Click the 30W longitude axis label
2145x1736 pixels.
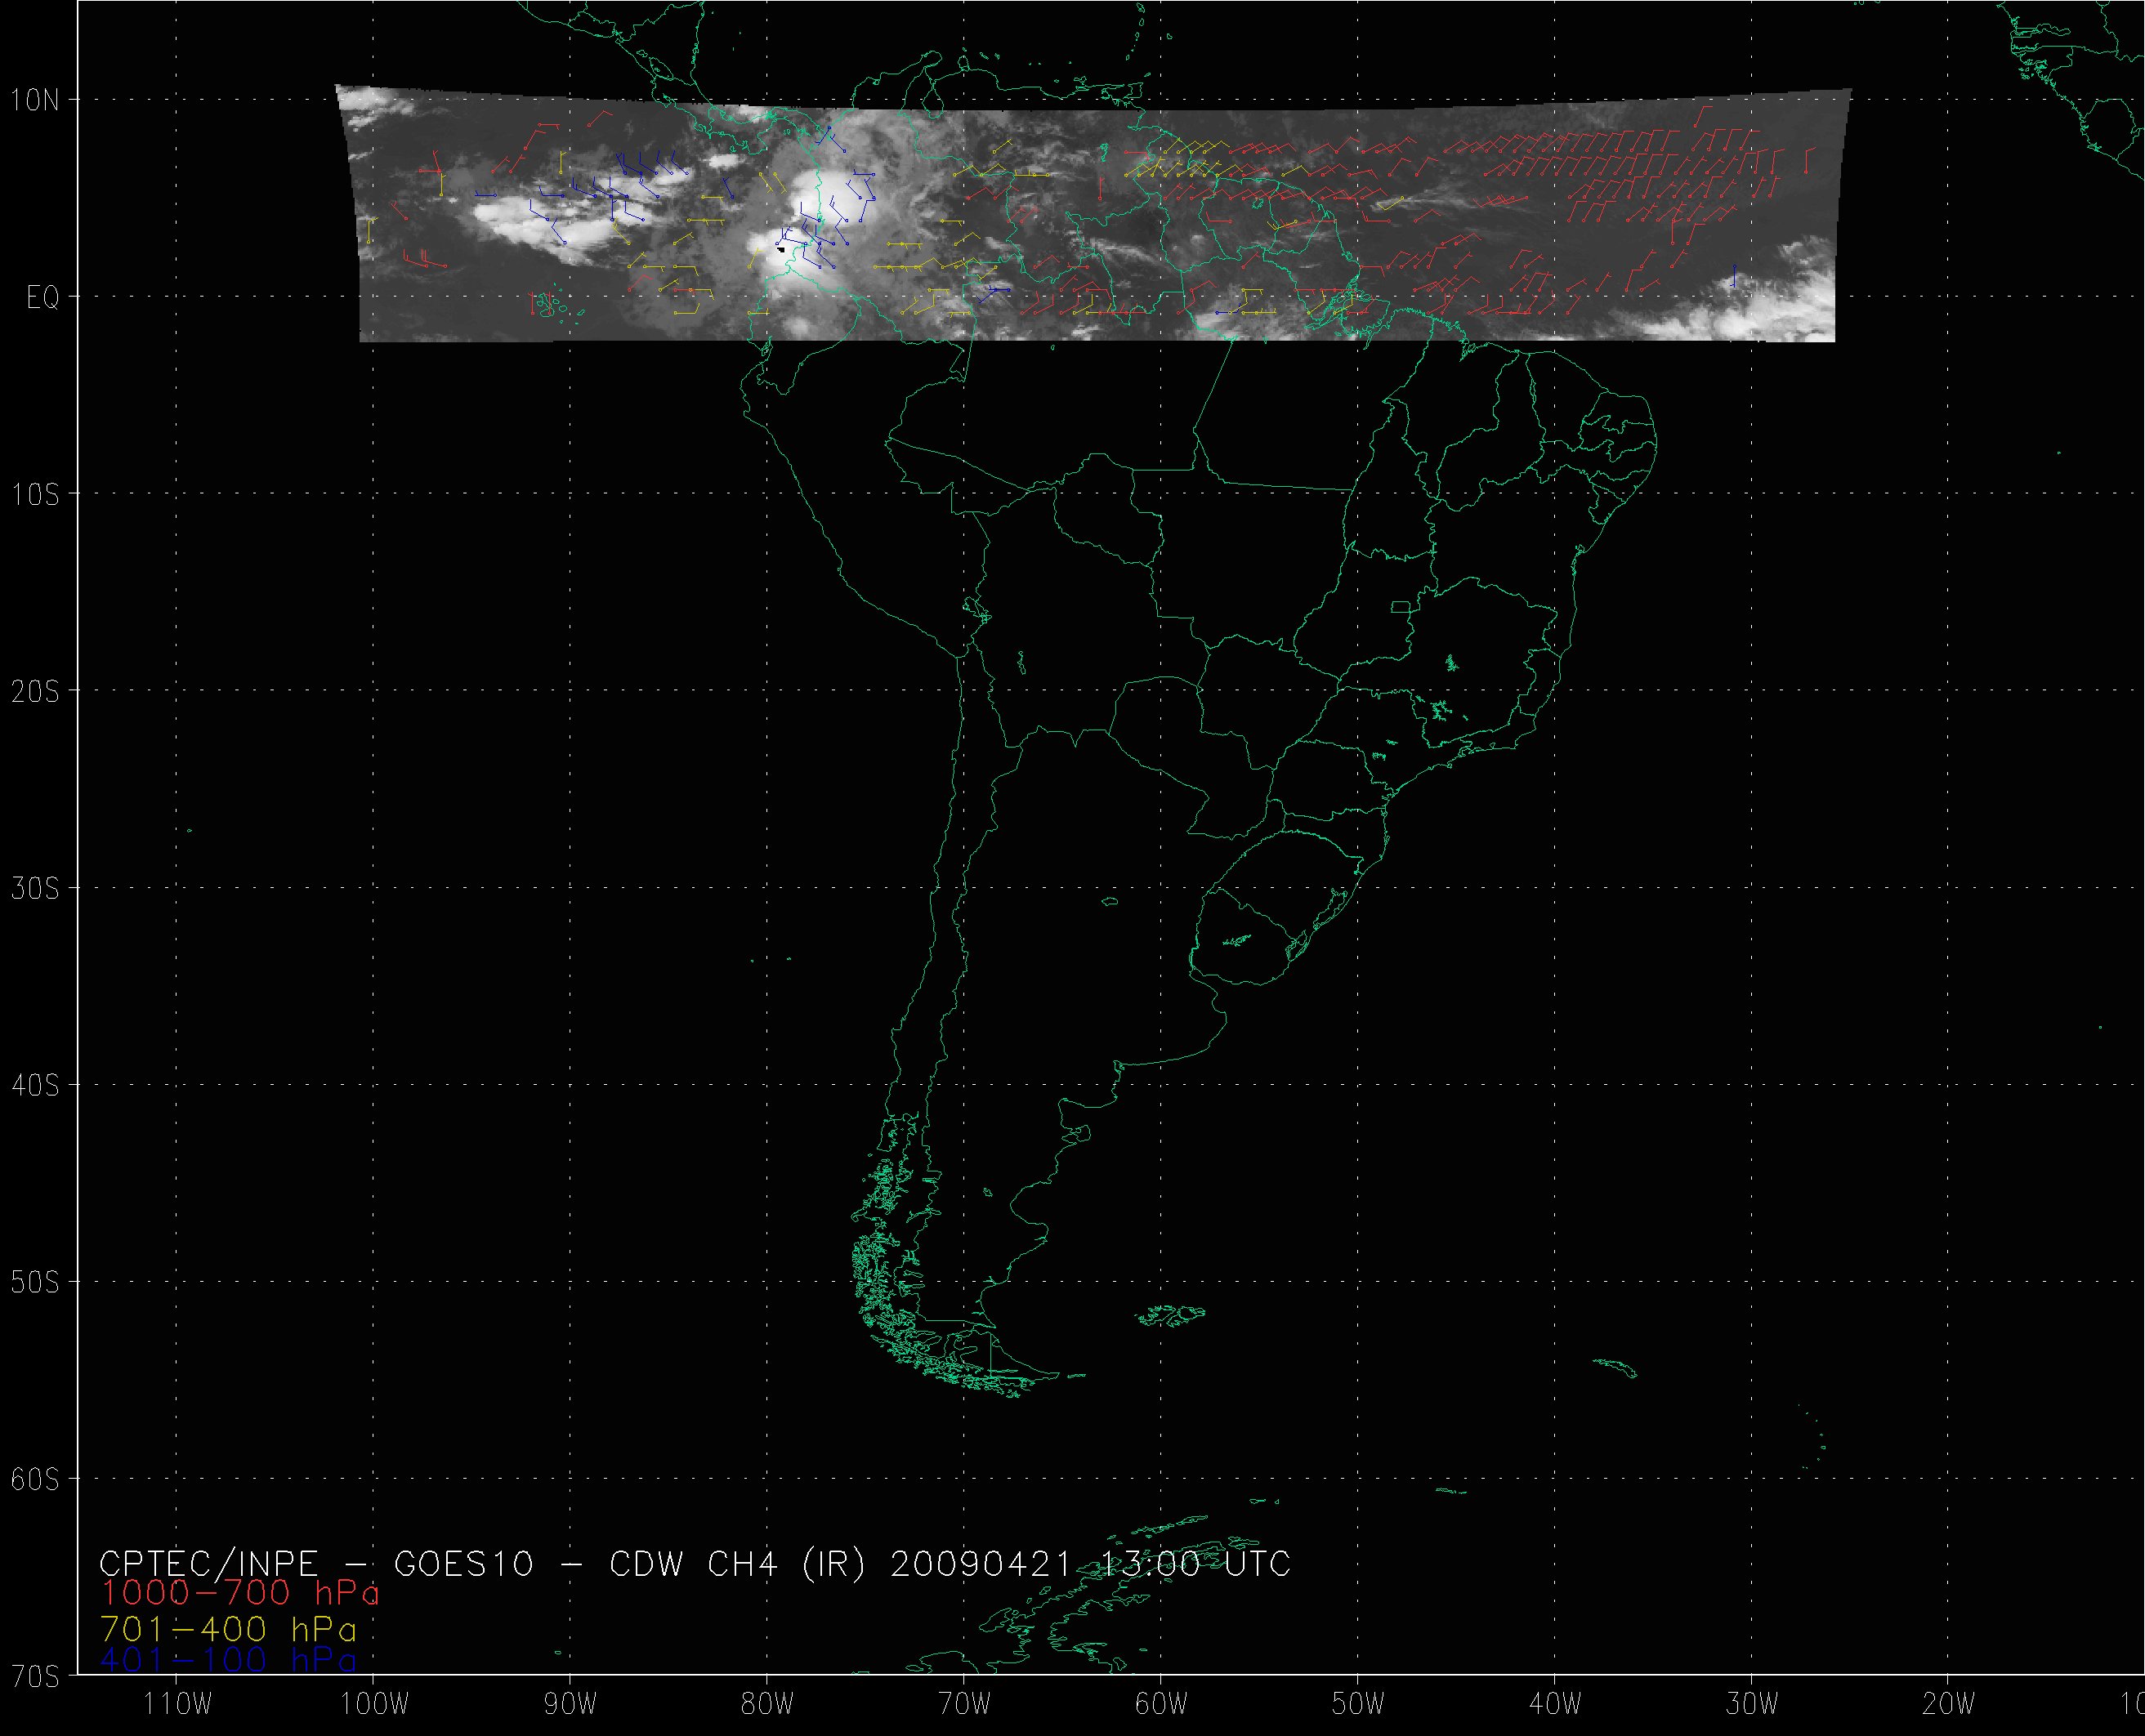point(1752,1704)
